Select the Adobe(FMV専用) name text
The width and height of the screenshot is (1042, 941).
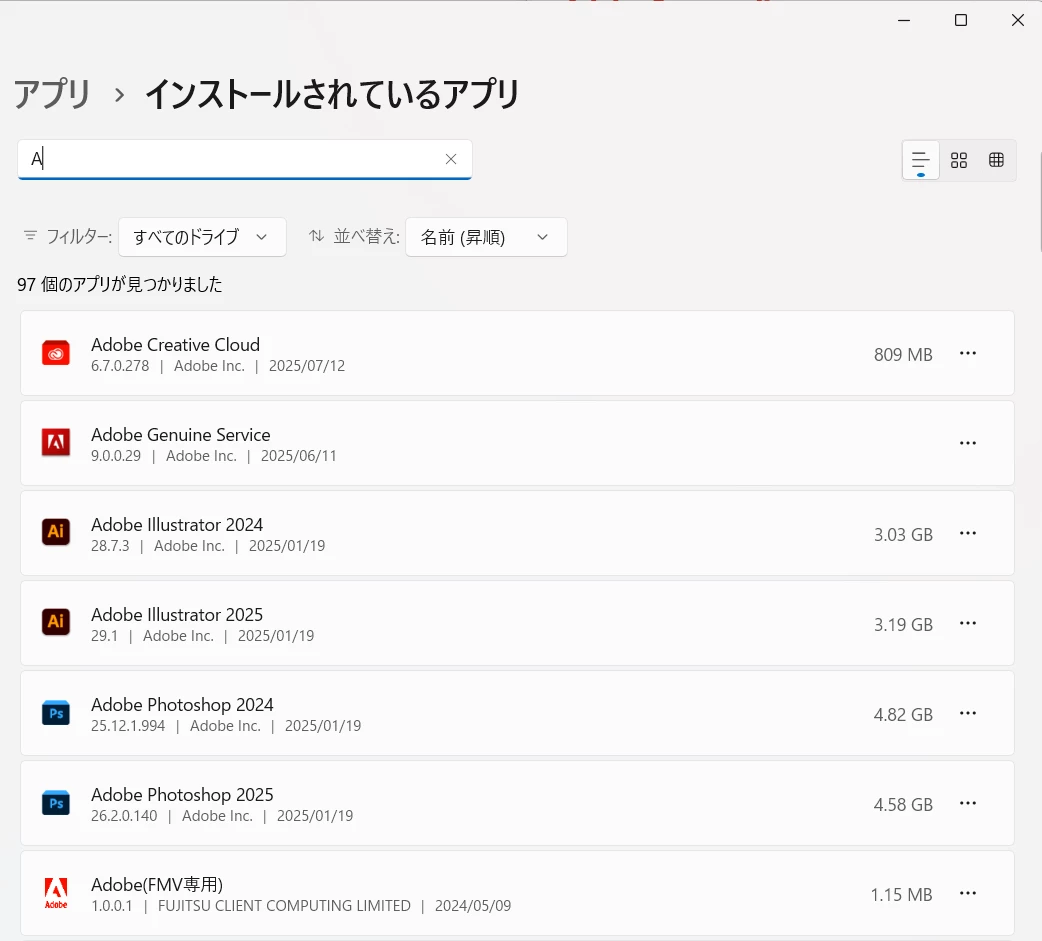[157, 885]
